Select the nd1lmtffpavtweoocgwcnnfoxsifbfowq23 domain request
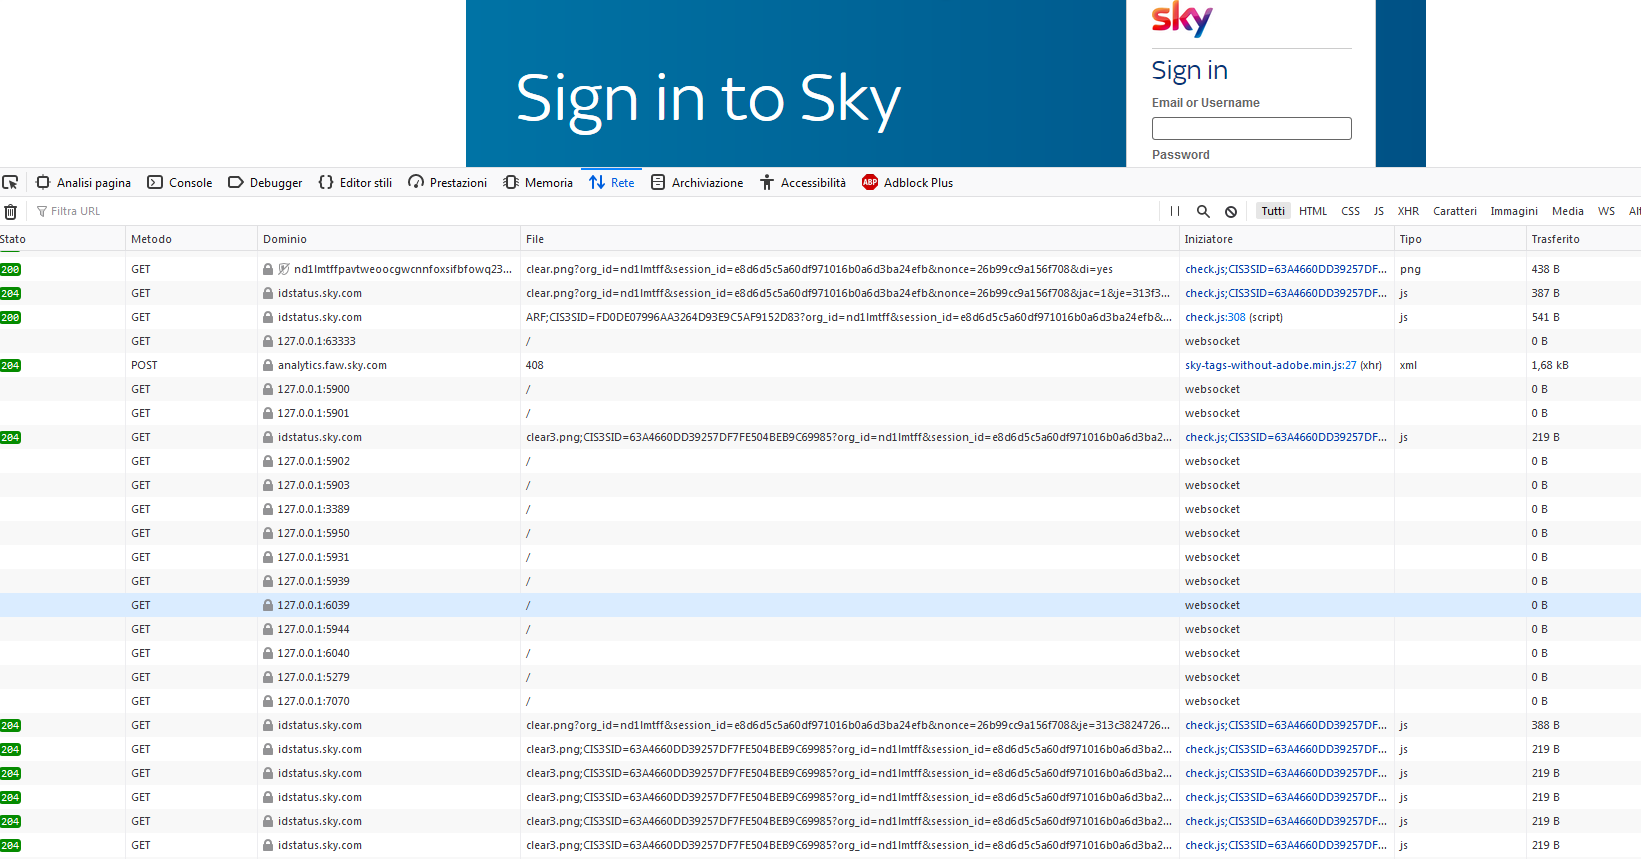This screenshot has width=1641, height=859. coord(820,269)
